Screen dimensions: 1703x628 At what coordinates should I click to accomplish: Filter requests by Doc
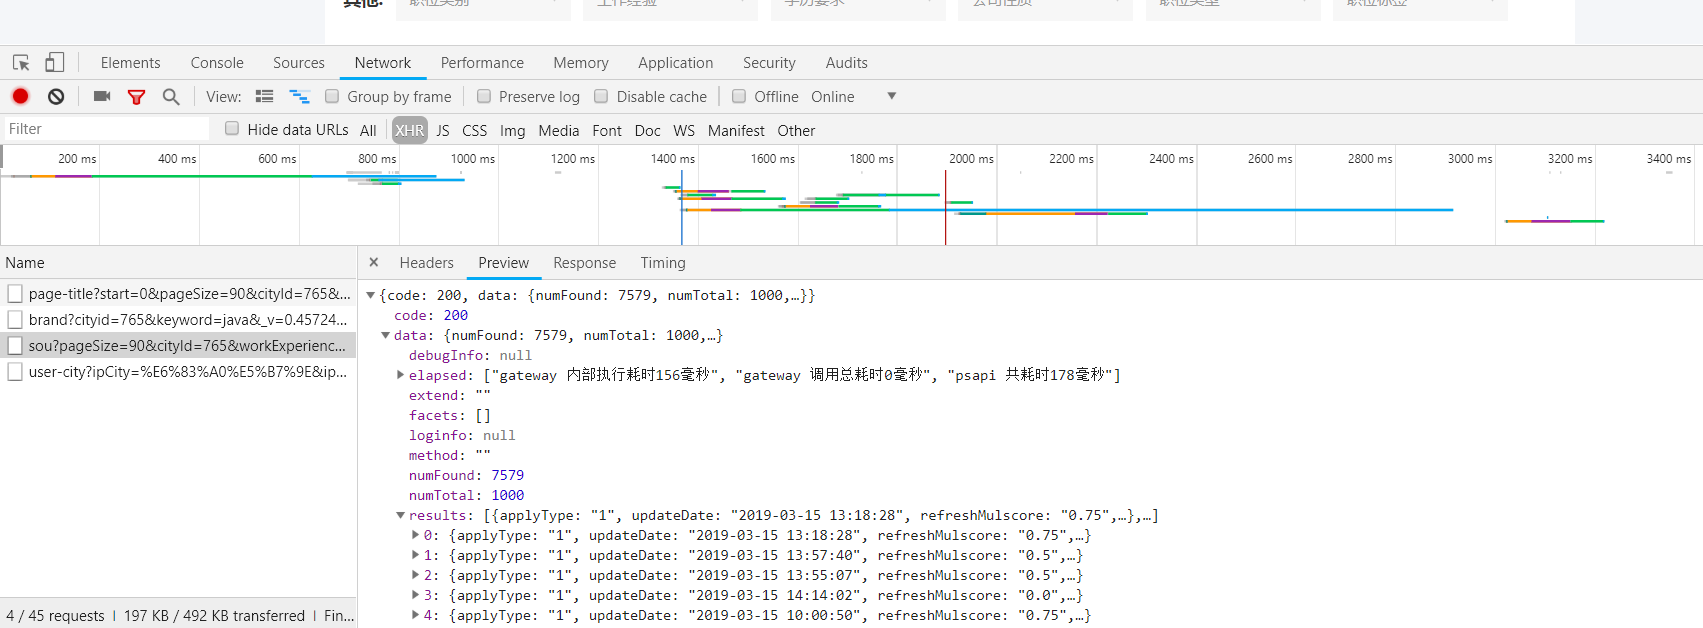[648, 130]
